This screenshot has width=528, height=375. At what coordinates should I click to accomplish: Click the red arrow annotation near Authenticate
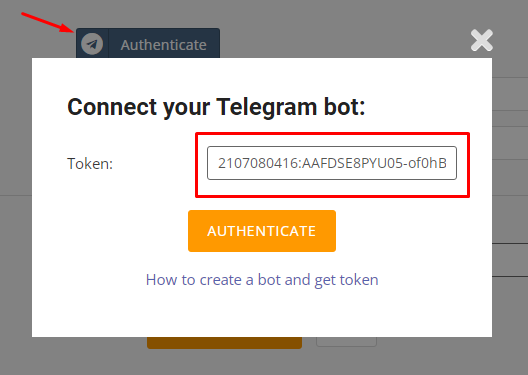47,22
